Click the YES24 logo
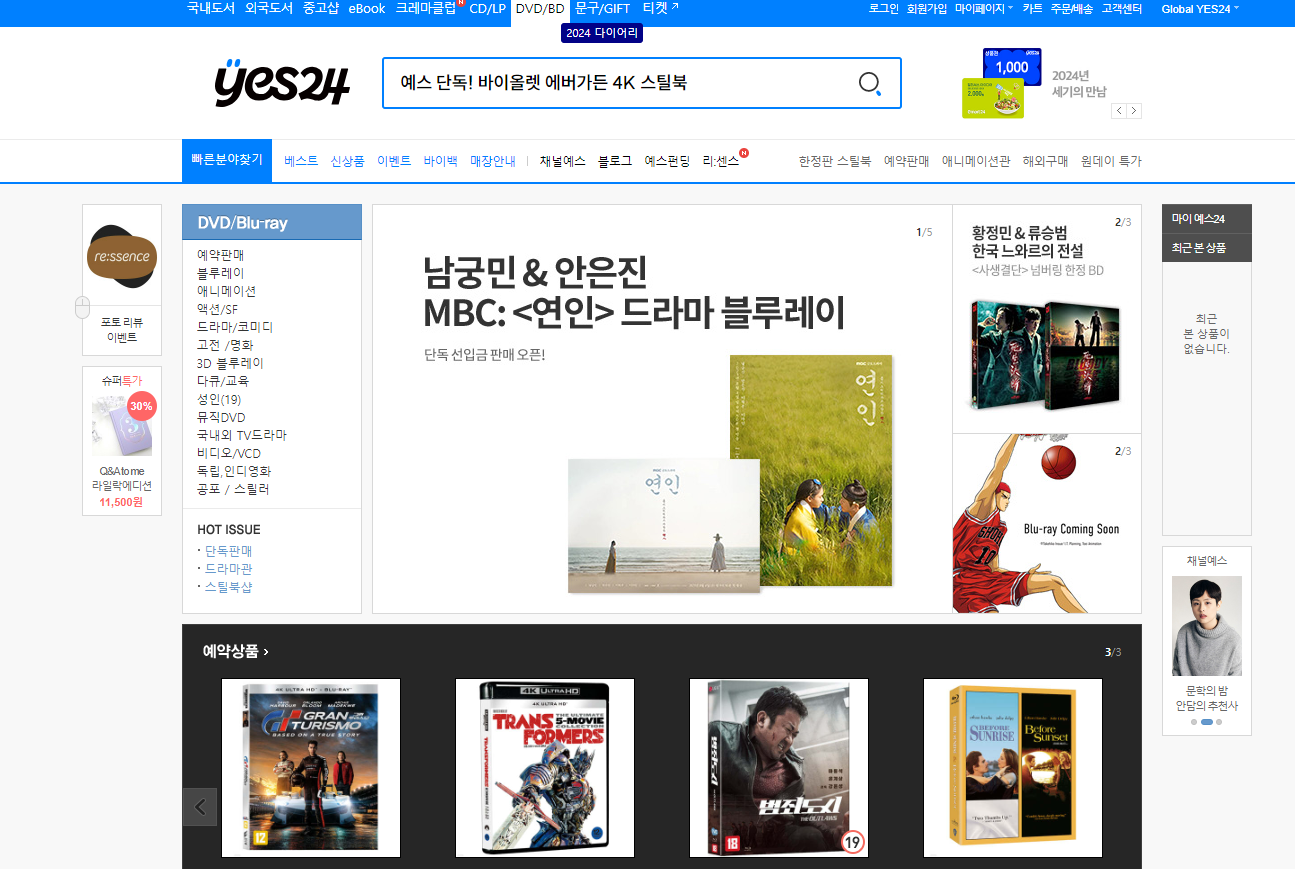 tap(282, 82)
